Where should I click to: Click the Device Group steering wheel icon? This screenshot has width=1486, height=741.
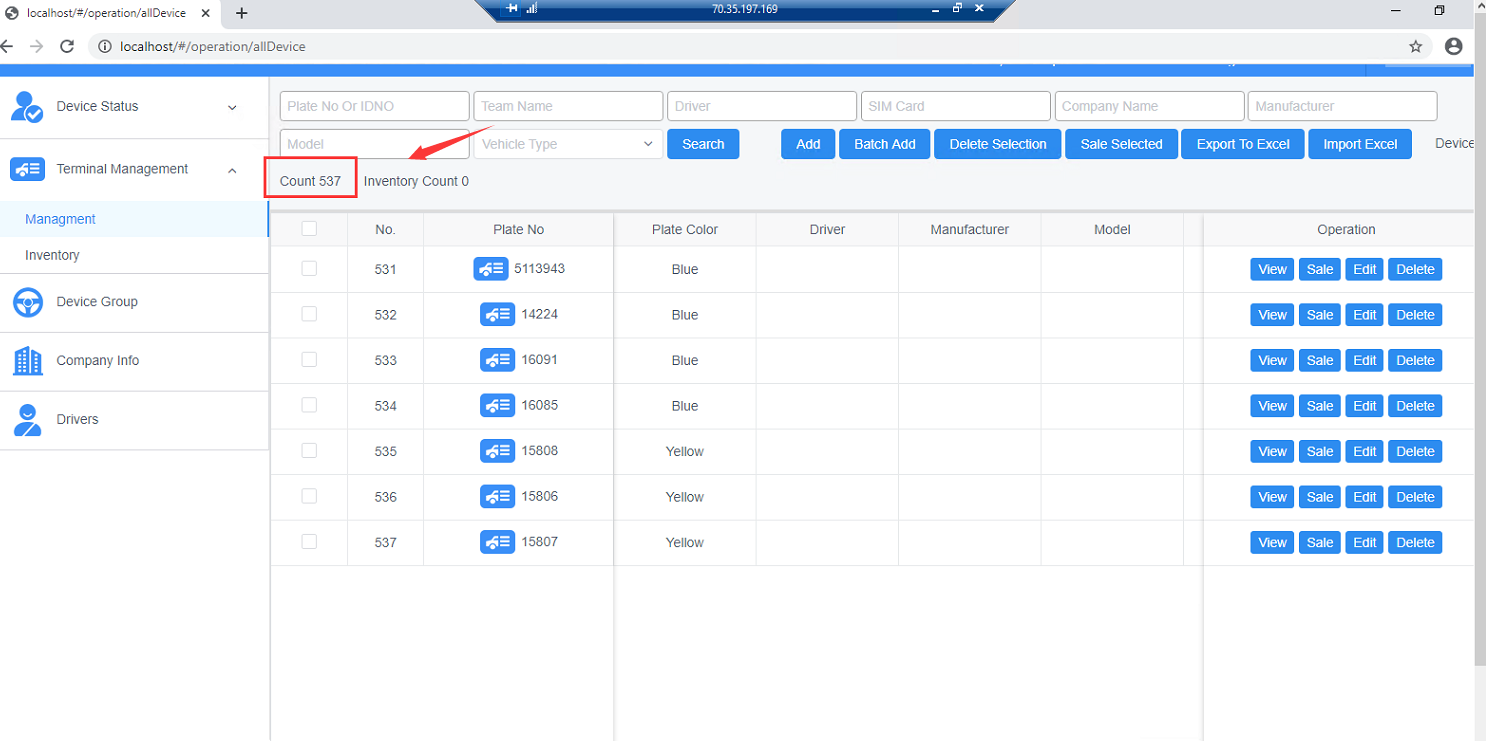coord(27,302)
